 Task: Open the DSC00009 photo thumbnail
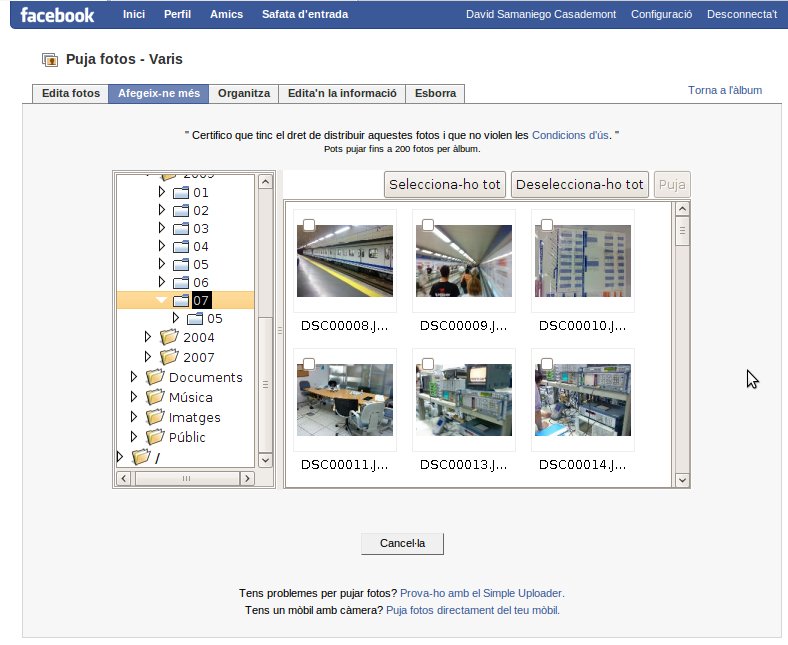coord(463,260)
